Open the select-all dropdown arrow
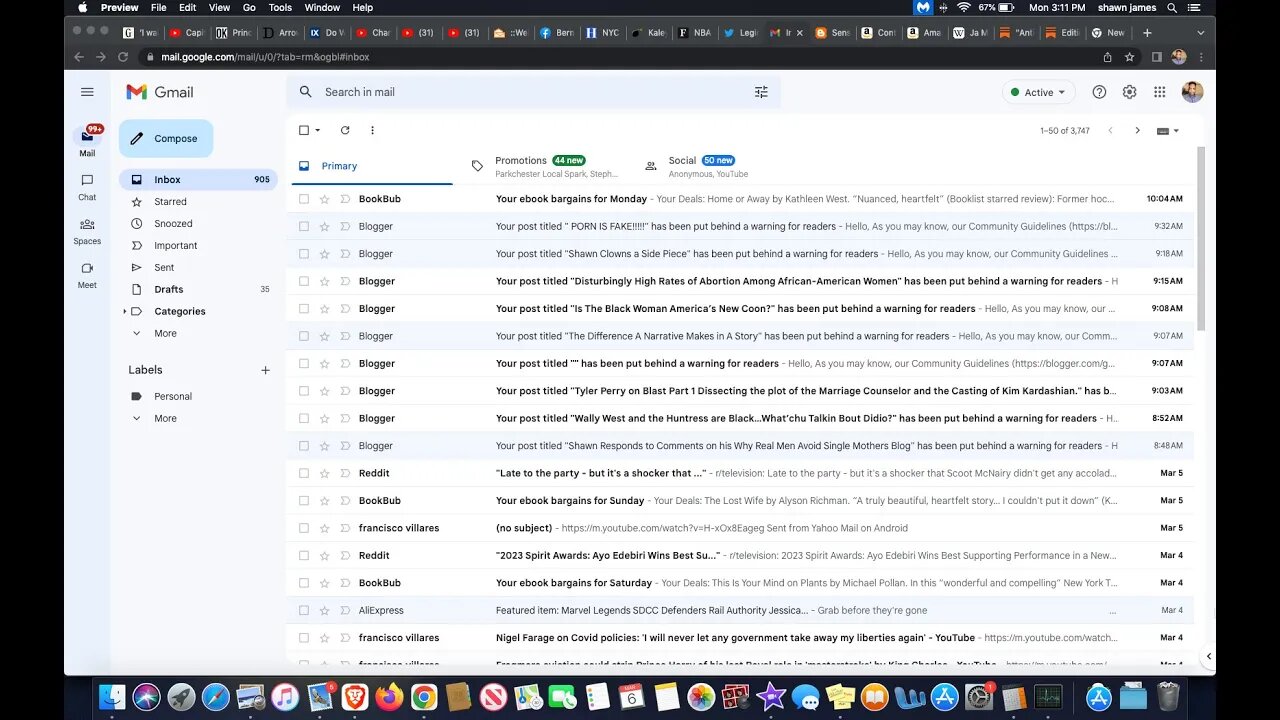This screenshot has width=1280, height=720. click(x=318, y=130)
